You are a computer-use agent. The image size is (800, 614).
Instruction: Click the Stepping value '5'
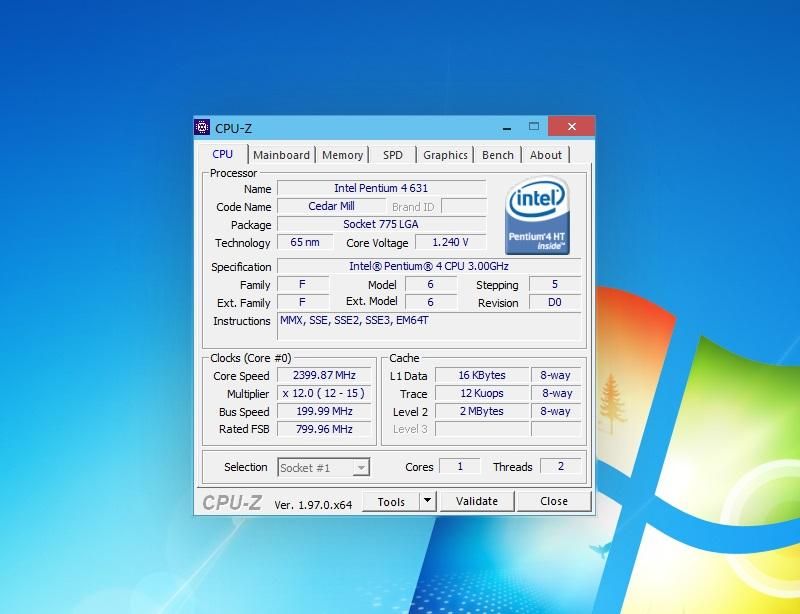click(x=555, y=284)
